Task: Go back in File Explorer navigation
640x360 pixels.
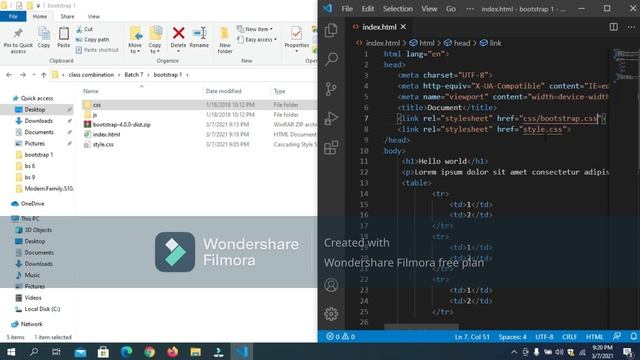Action: [9, 75]
